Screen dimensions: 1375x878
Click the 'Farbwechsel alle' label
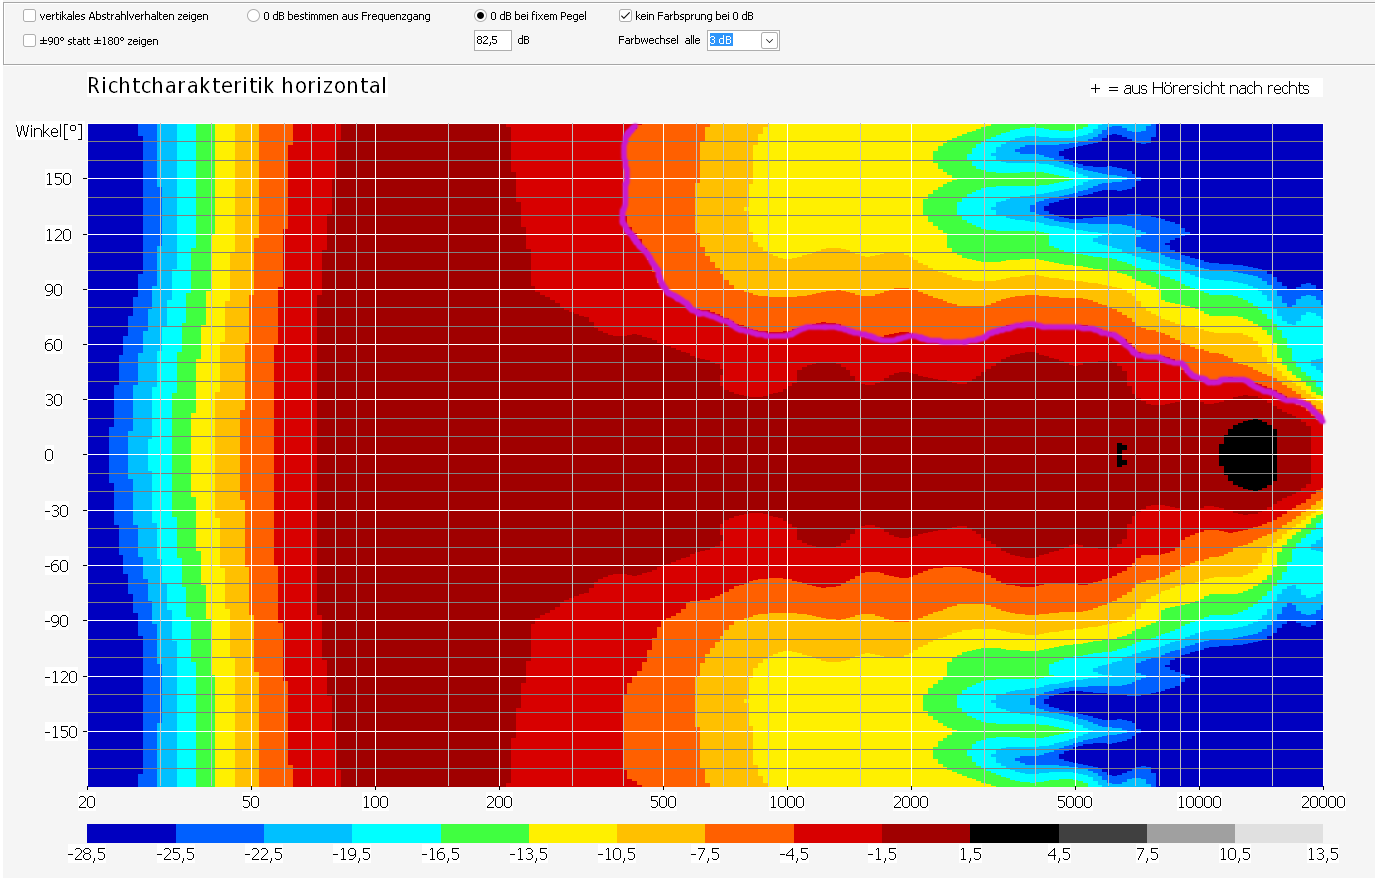659,41
